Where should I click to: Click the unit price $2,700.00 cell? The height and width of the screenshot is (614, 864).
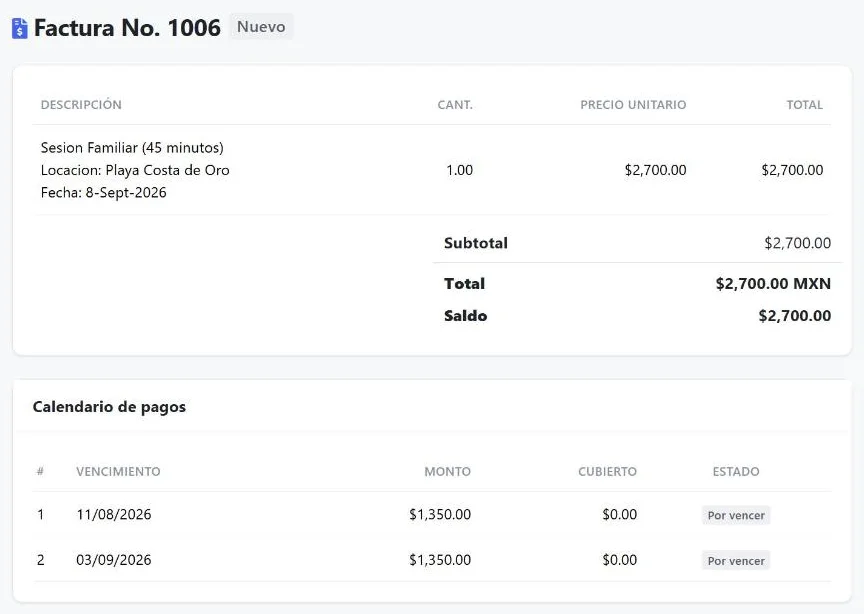(656, 170)
